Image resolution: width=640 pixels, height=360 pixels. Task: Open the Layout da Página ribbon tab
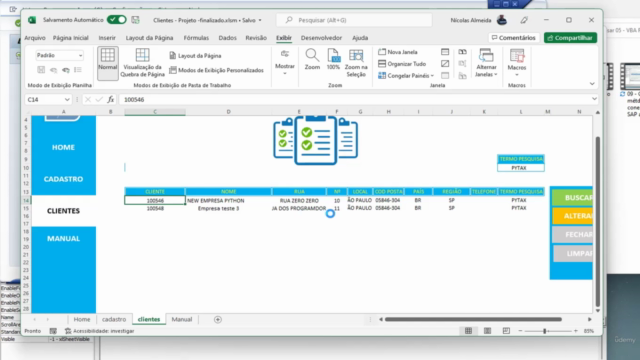click(x=149, y=38)
